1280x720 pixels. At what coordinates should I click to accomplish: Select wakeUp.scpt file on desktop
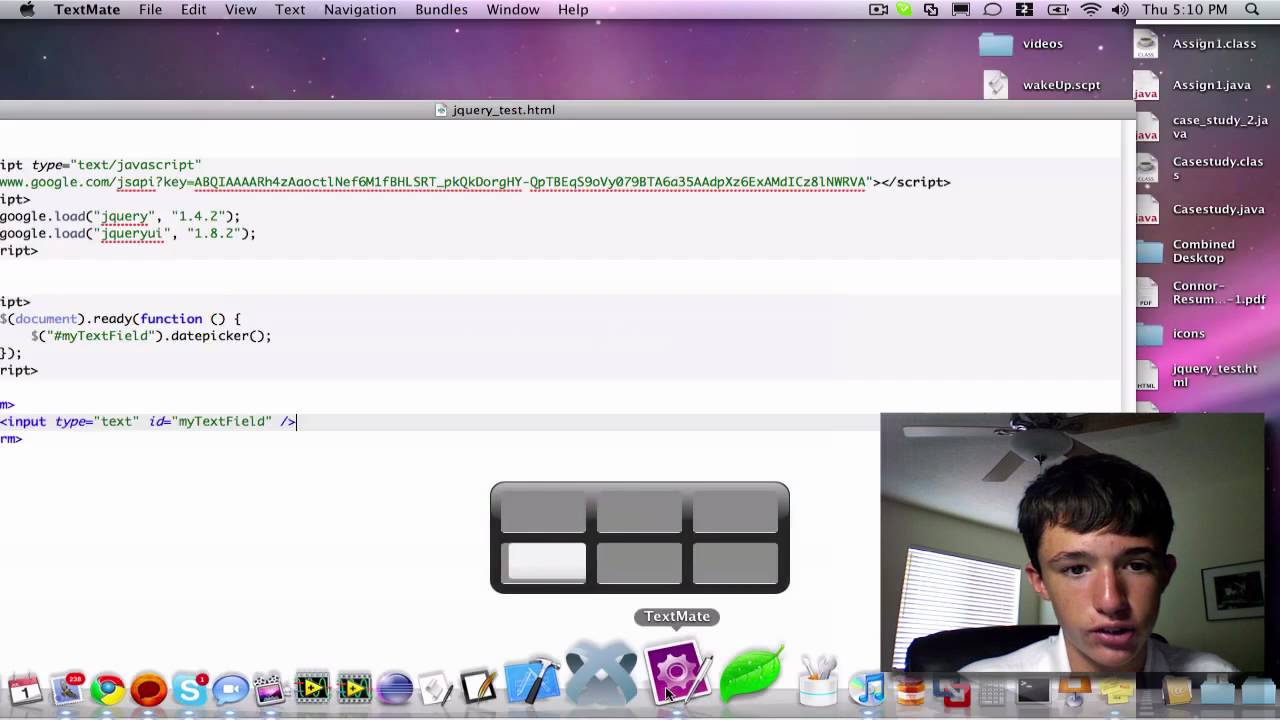[1040, 85]
